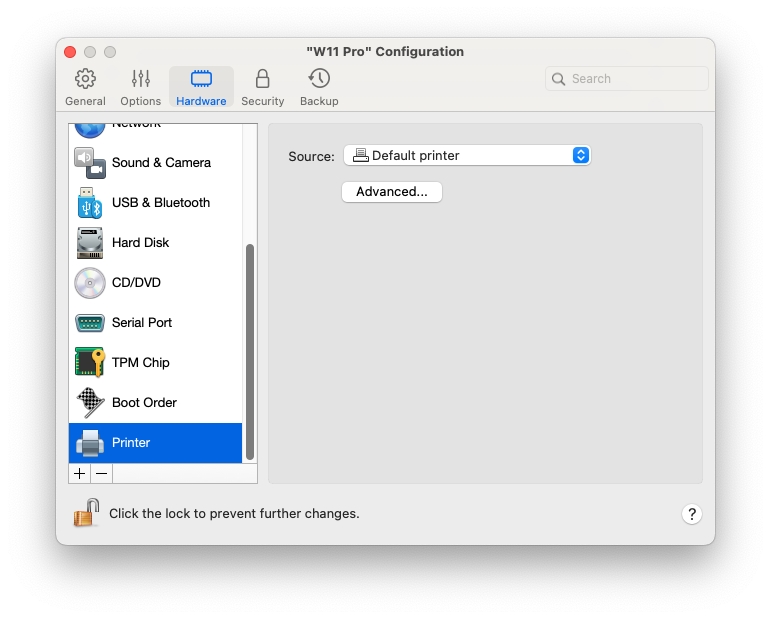Select the Sound & Camera icon
771x619 pixels.
pyautogui.click(x=89, y=162)
